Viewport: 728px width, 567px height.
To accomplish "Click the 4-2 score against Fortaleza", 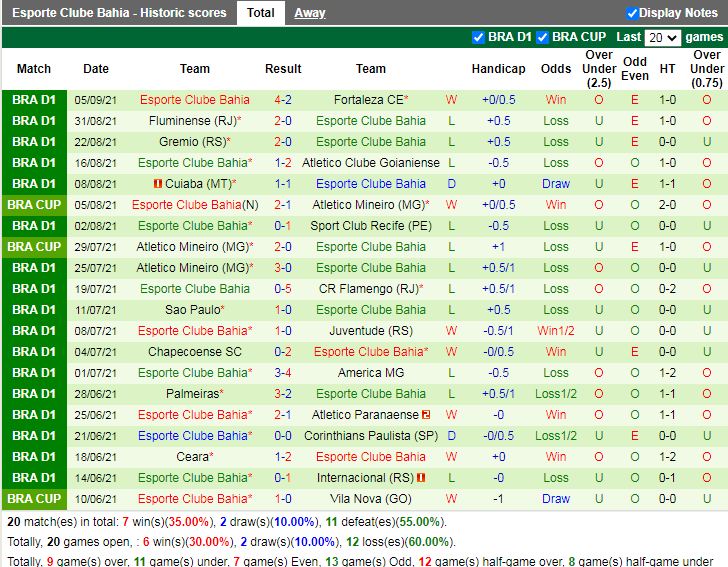I will tap(283, 100).
